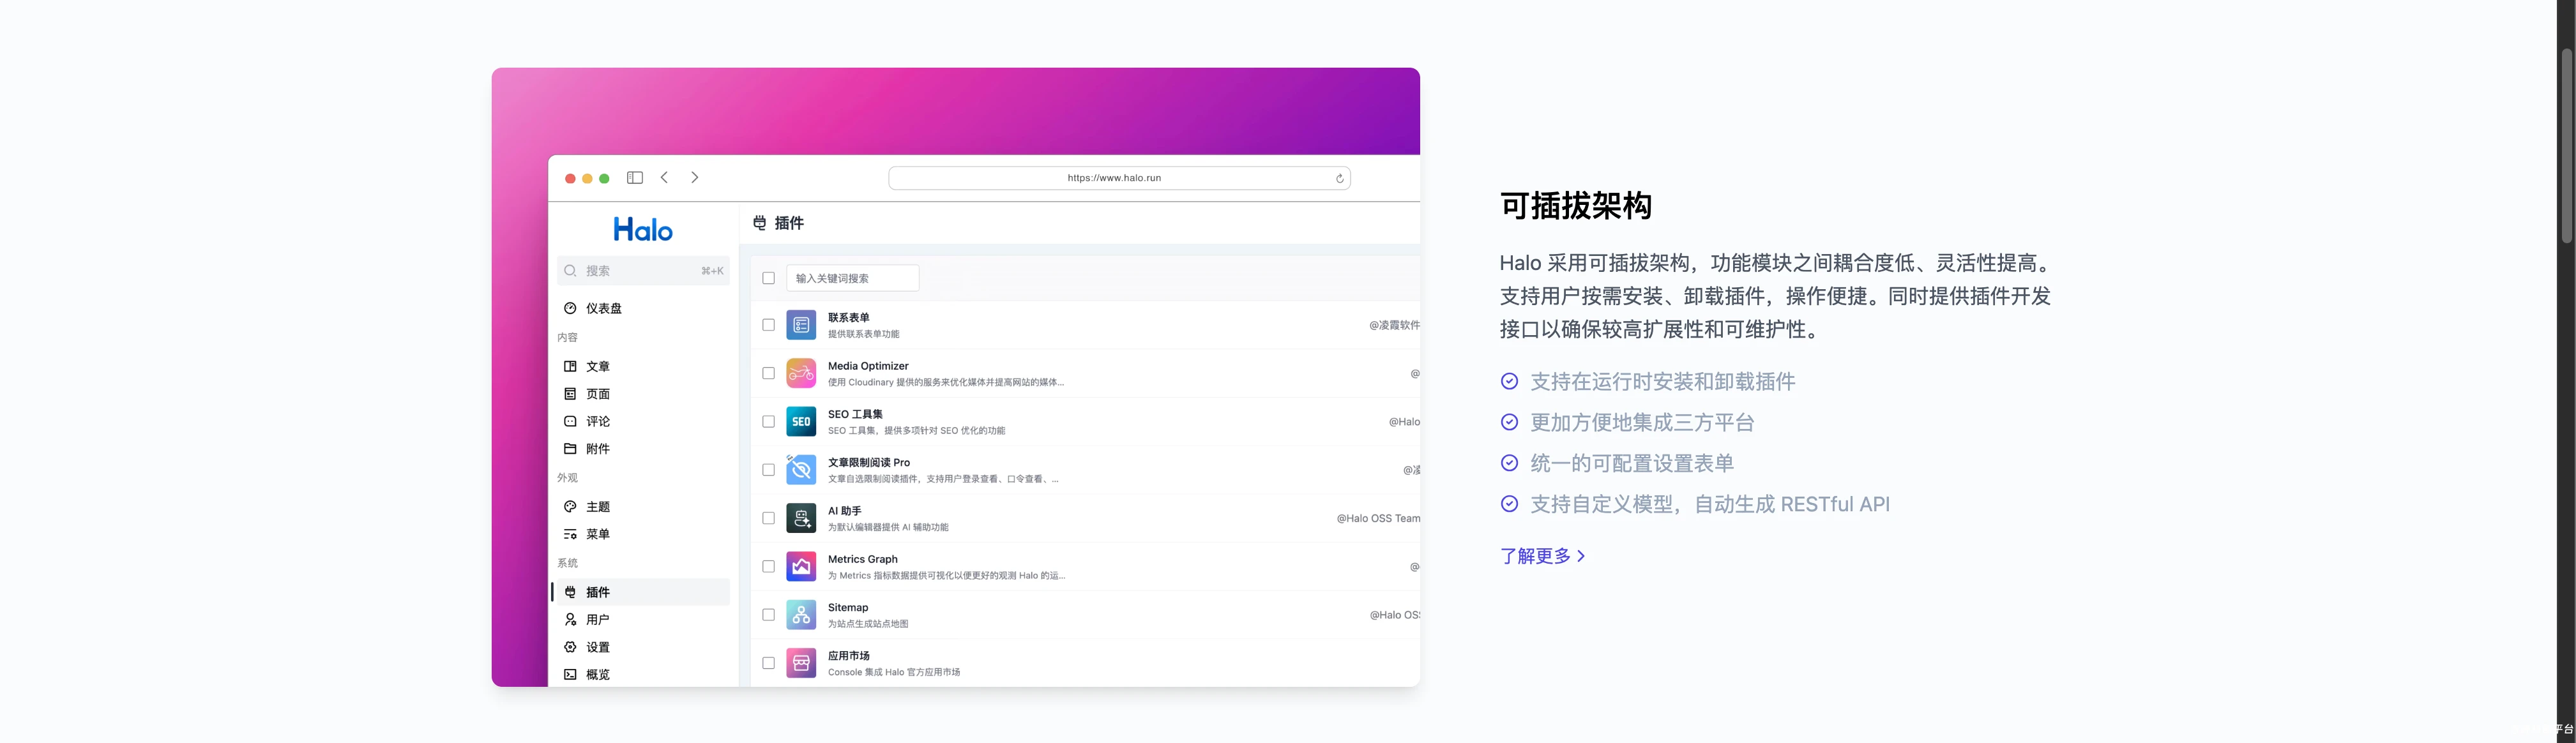The height and width of the screenshot is (743, 2576).
Task: Select the 仪表盘 dashboard icon in sidebar
Action: [570, 309]
